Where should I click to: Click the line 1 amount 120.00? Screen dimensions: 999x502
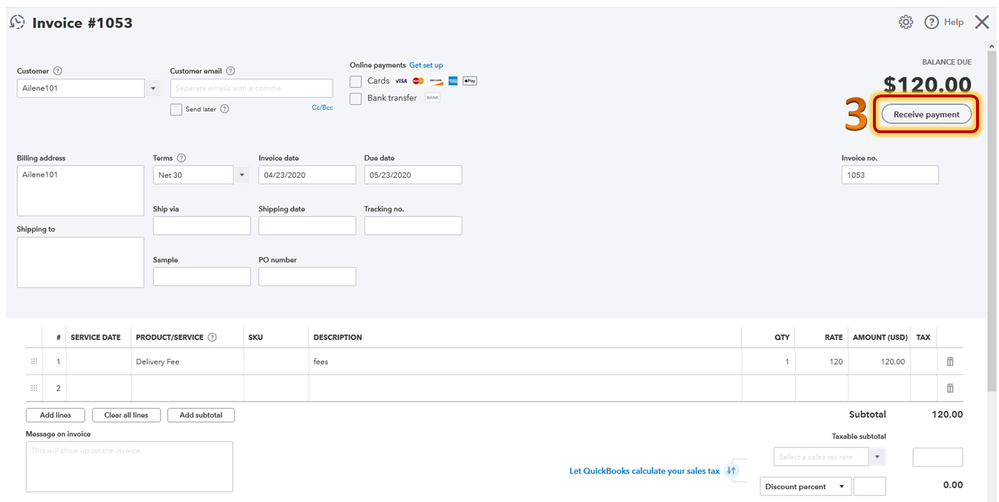click(880, 361)
